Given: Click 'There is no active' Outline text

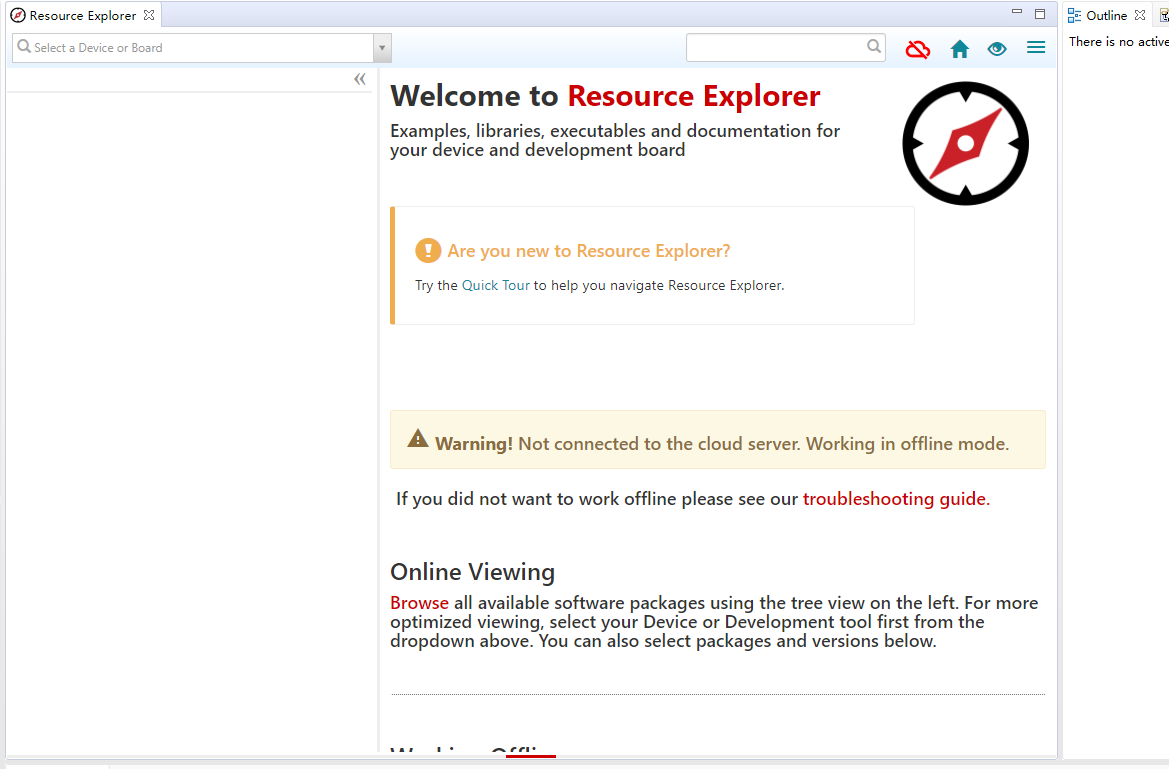Looking at the screenshot, I should point(1118,42).
